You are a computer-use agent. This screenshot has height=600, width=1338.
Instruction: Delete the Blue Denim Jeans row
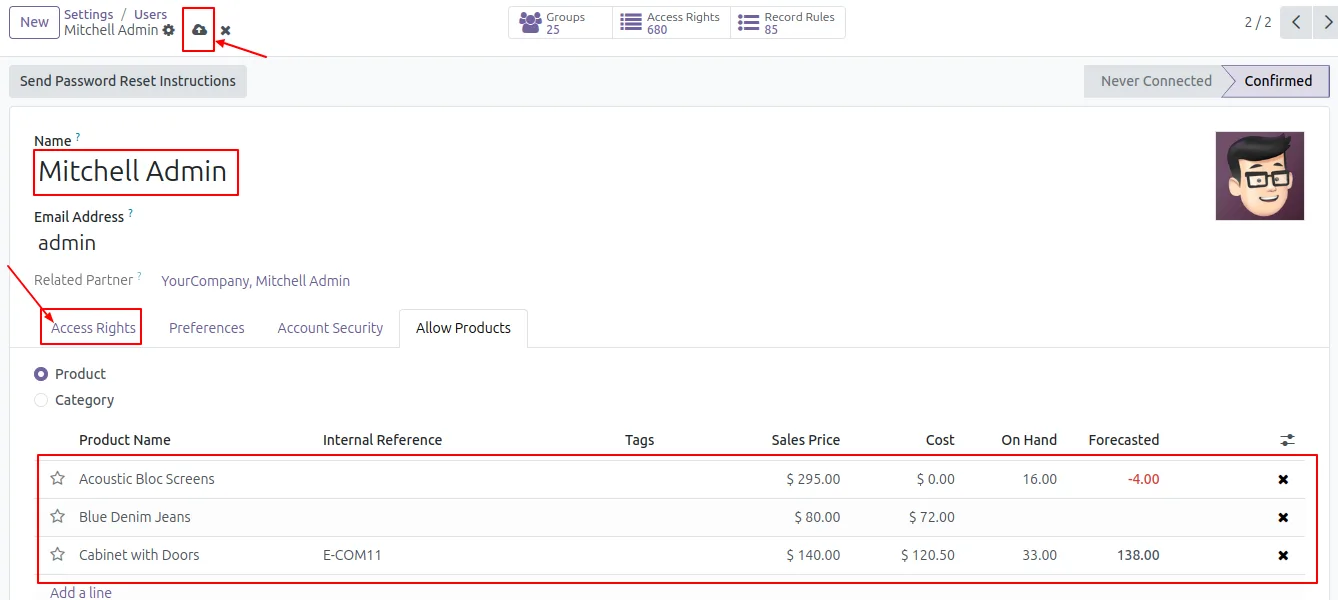click(1283, 518)
